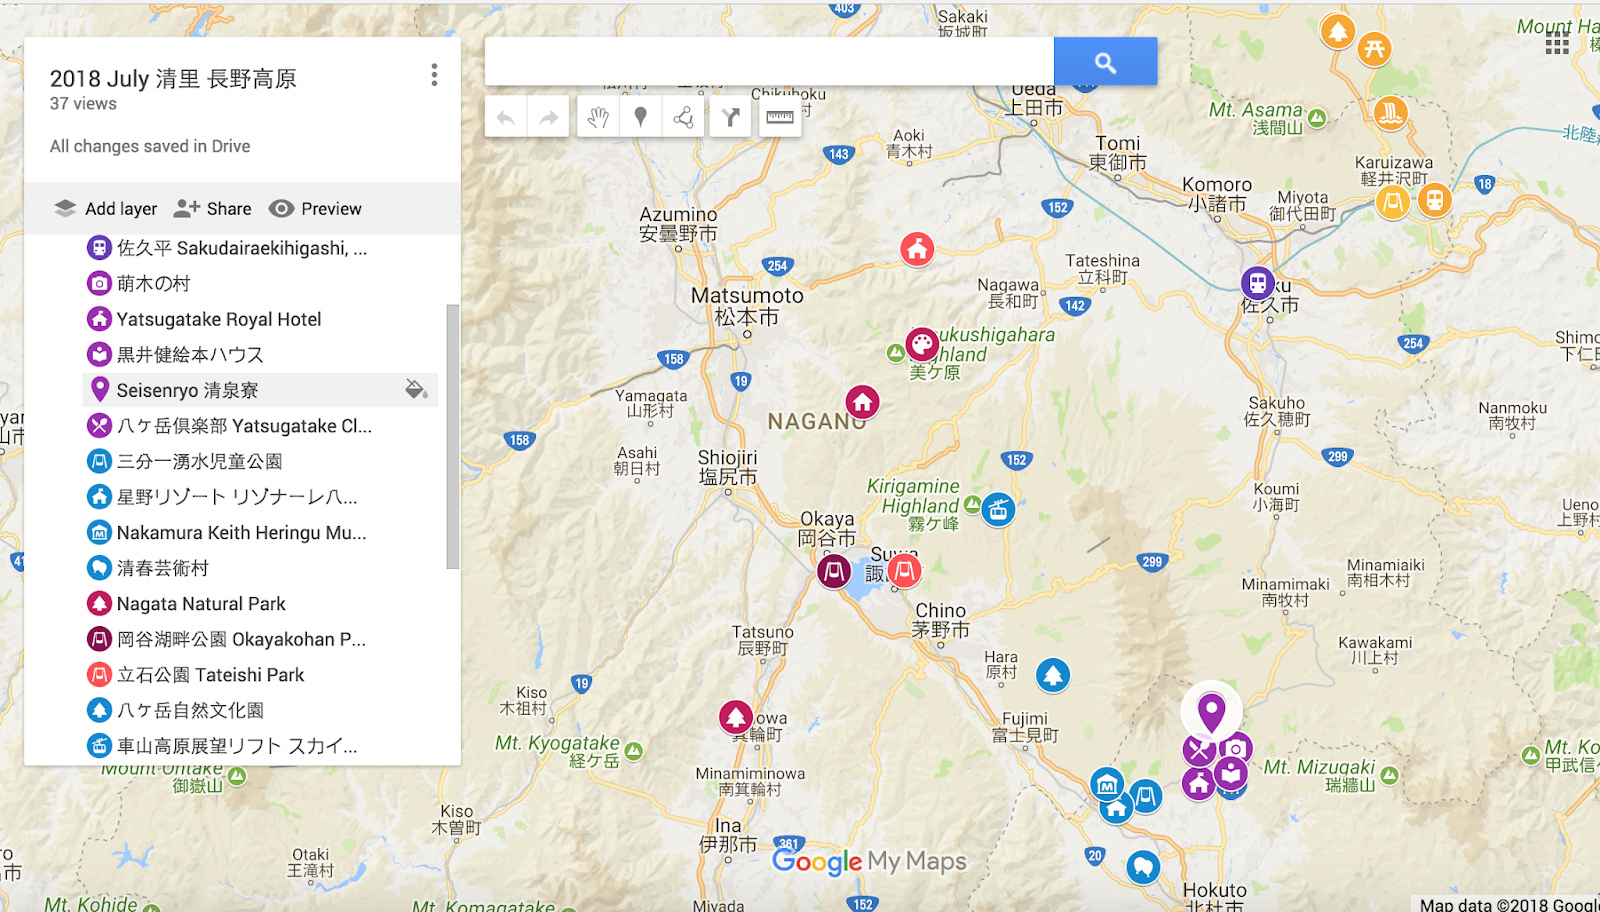Select 車山高原展望リフト list entry
1600x912 pixels.
pyautogui.click(x=260, y=746)
